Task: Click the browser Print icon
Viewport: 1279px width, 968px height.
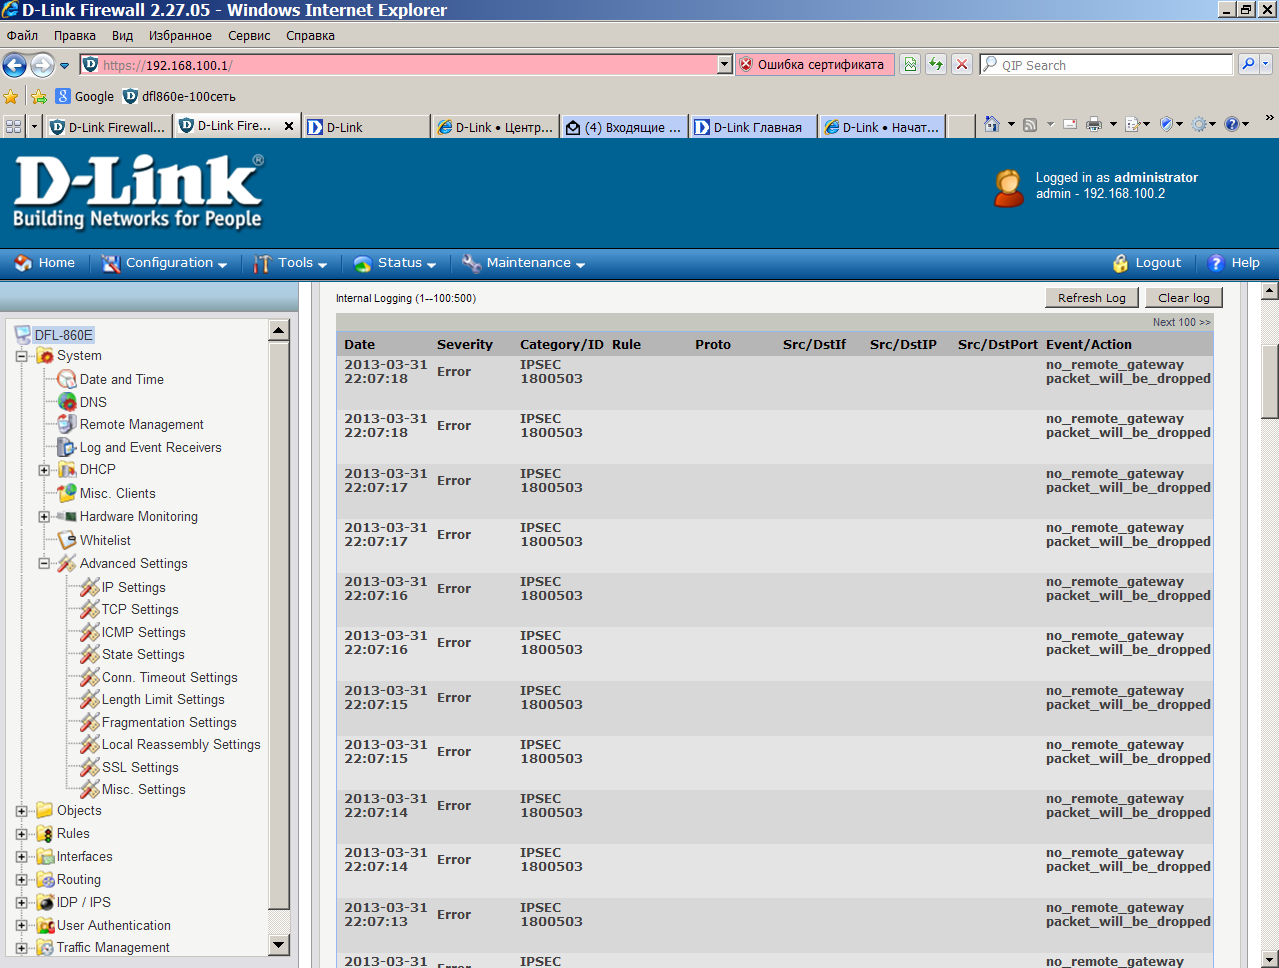Action: click(1094, 125)
